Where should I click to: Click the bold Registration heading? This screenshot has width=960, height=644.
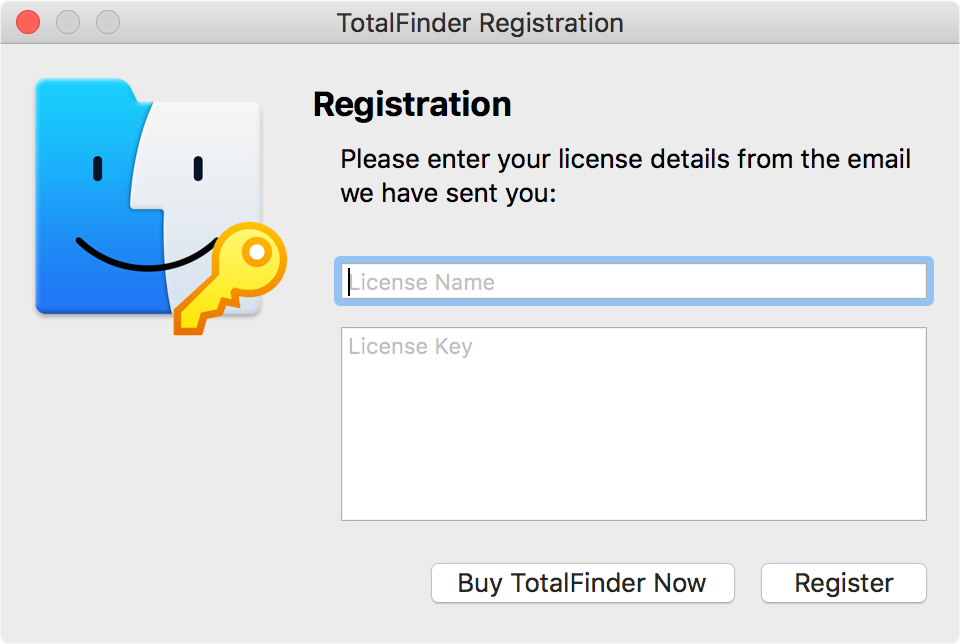[412, 104]
